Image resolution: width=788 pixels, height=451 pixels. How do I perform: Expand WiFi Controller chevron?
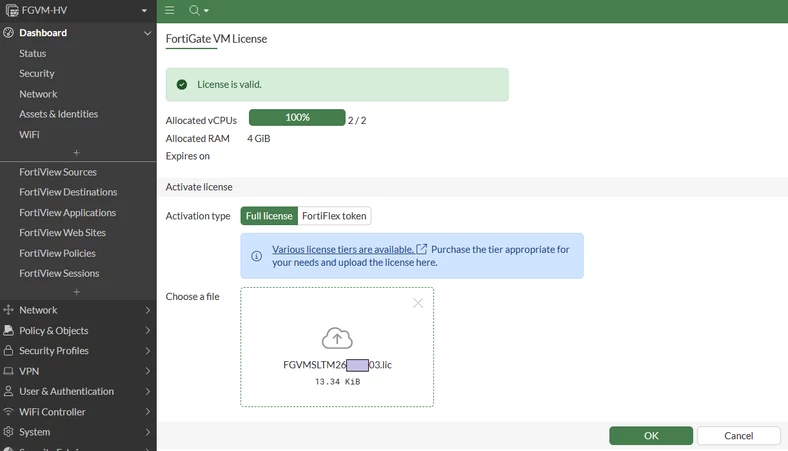click(148, 412)
